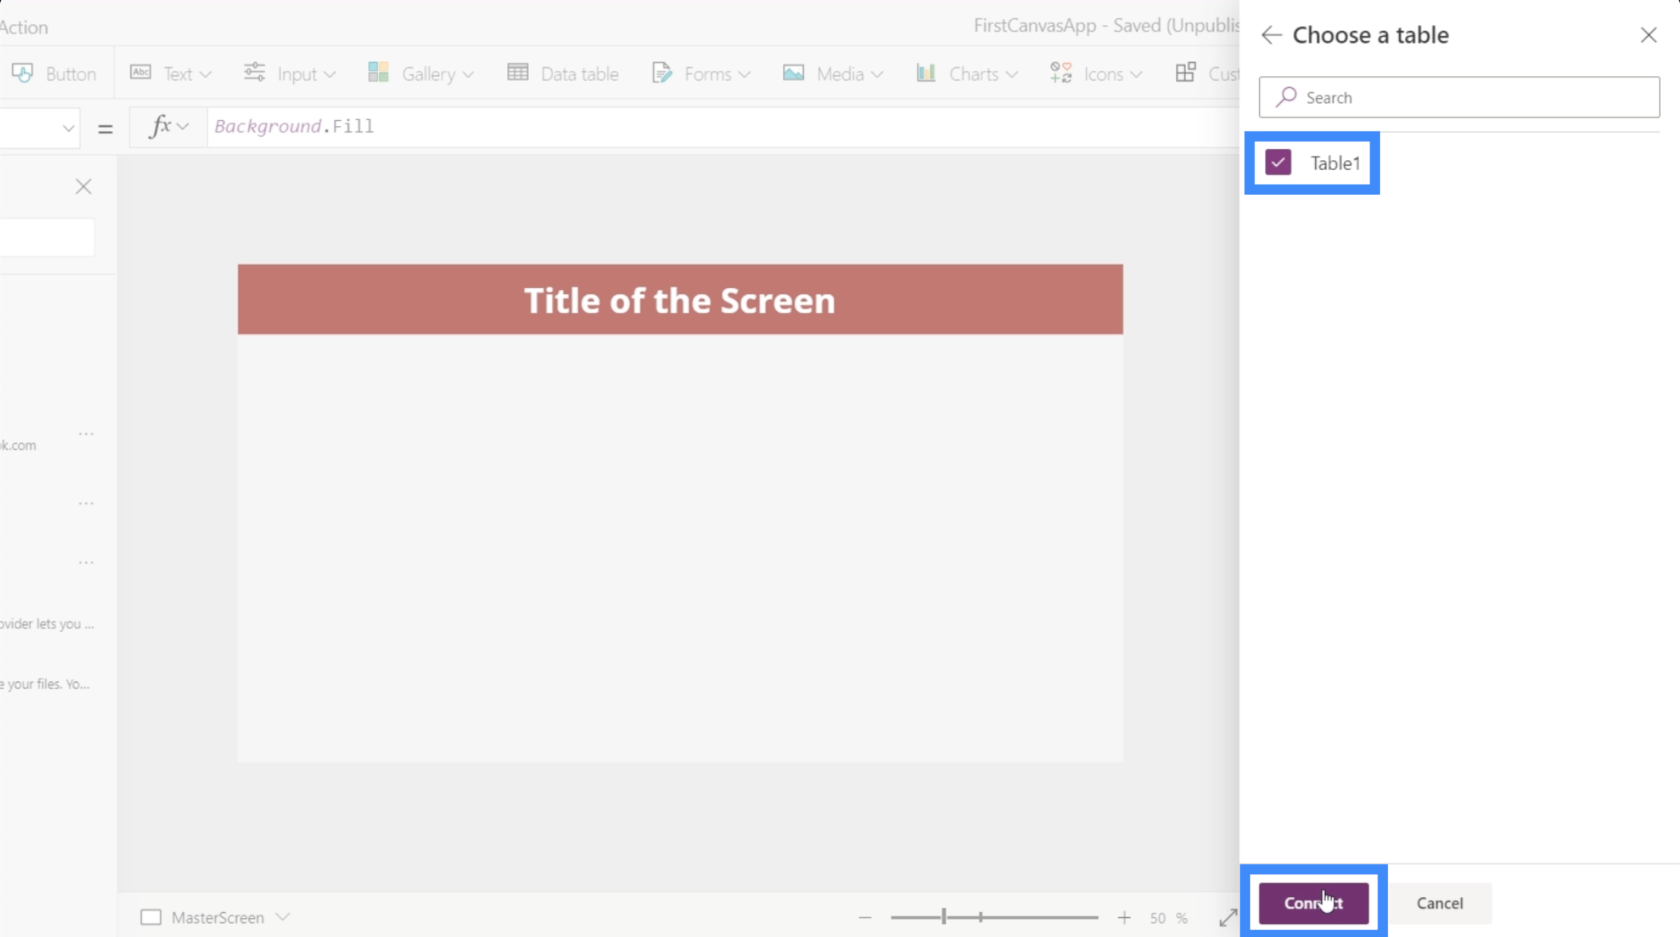Click the Charts bar icon
1680x937 pixels.
pos(926,72)
